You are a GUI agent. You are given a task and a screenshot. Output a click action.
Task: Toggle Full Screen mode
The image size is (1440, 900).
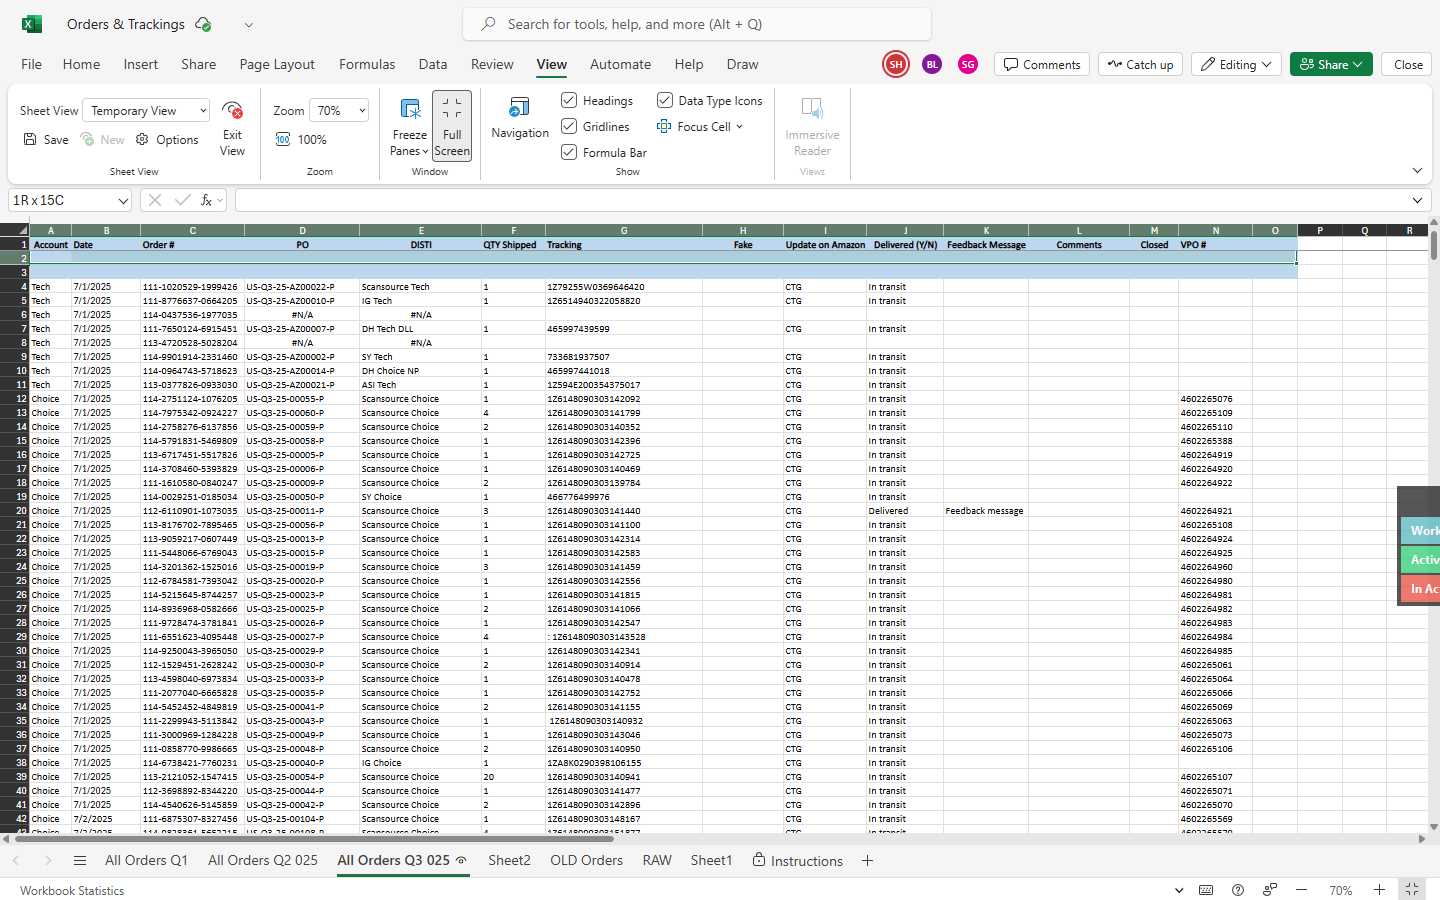[452, 125]
